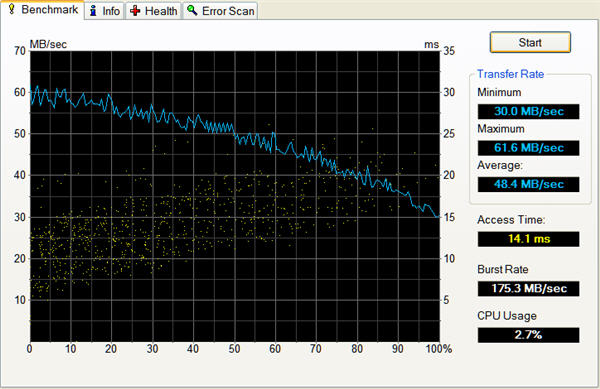The height and width of the screenshot is (389, 600).
Task: Switch to the Info tab
Action: pyautogui.click(x=104, y=11)
